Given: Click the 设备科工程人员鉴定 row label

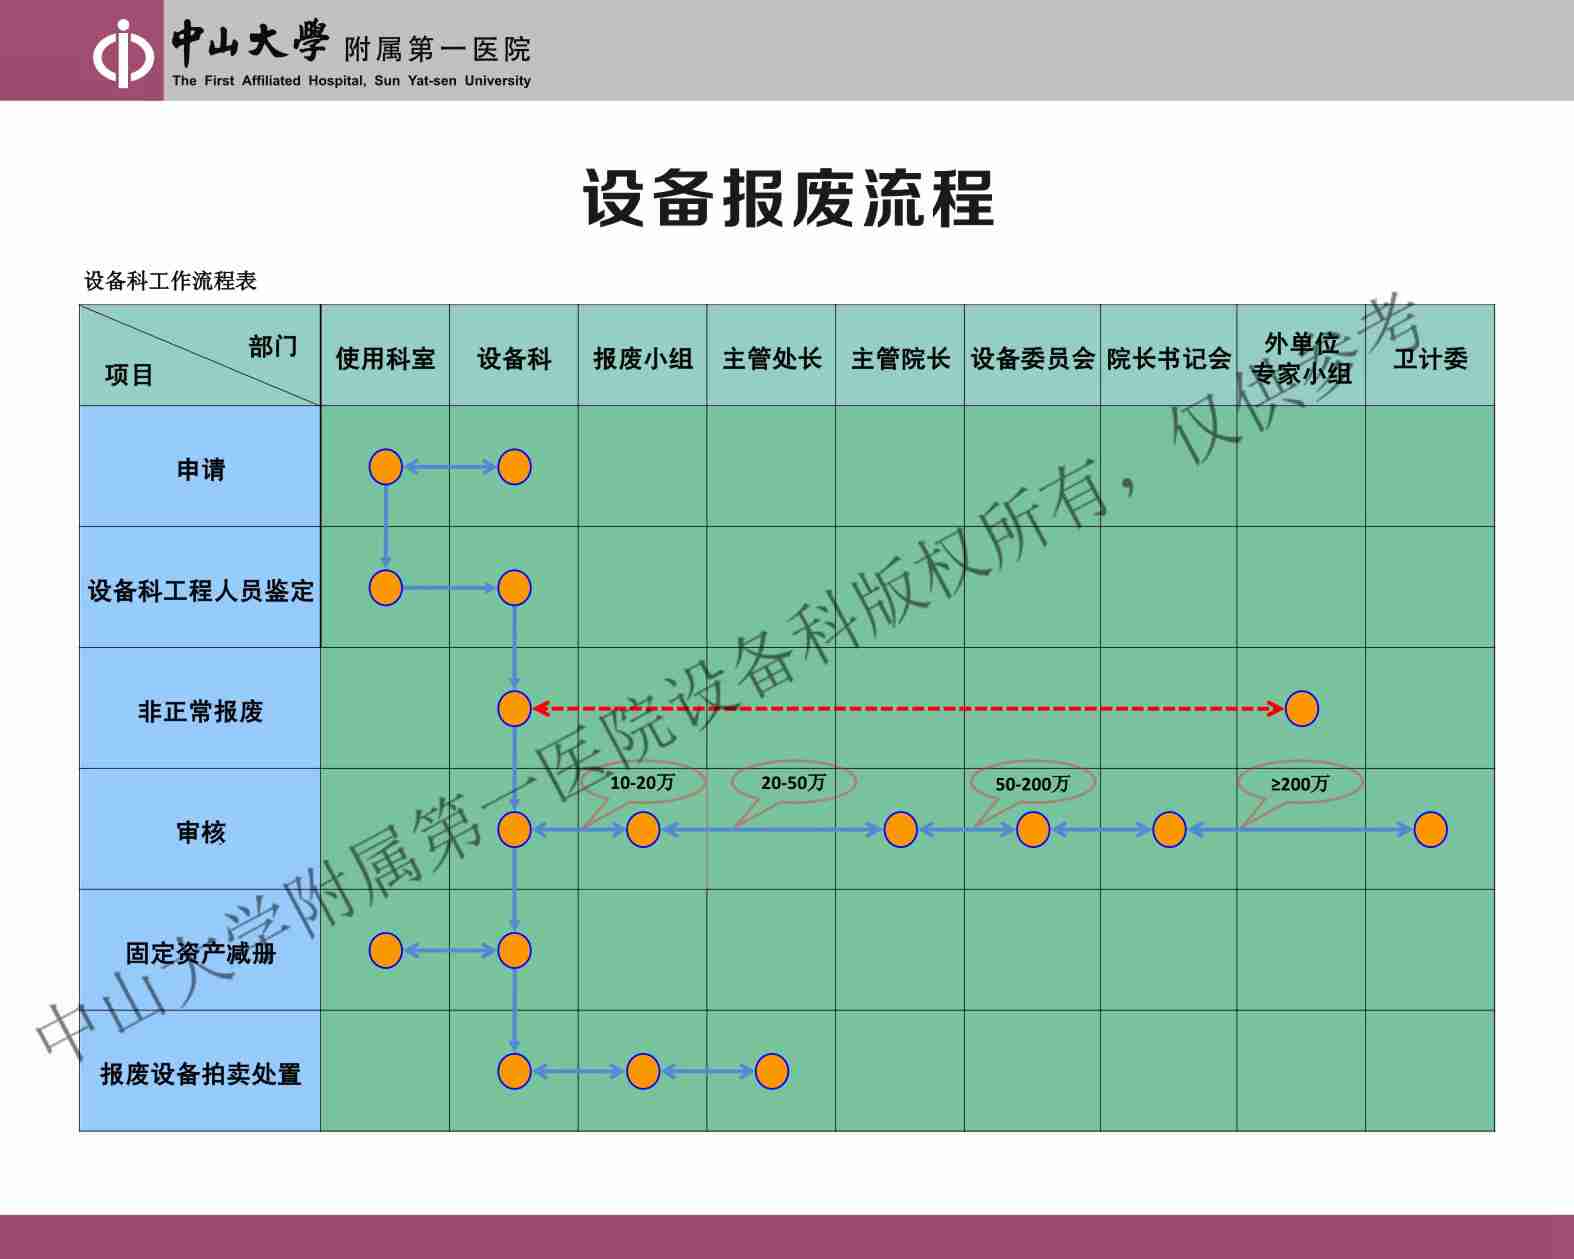Looking at the screenshot, I should tap(201, 591).
